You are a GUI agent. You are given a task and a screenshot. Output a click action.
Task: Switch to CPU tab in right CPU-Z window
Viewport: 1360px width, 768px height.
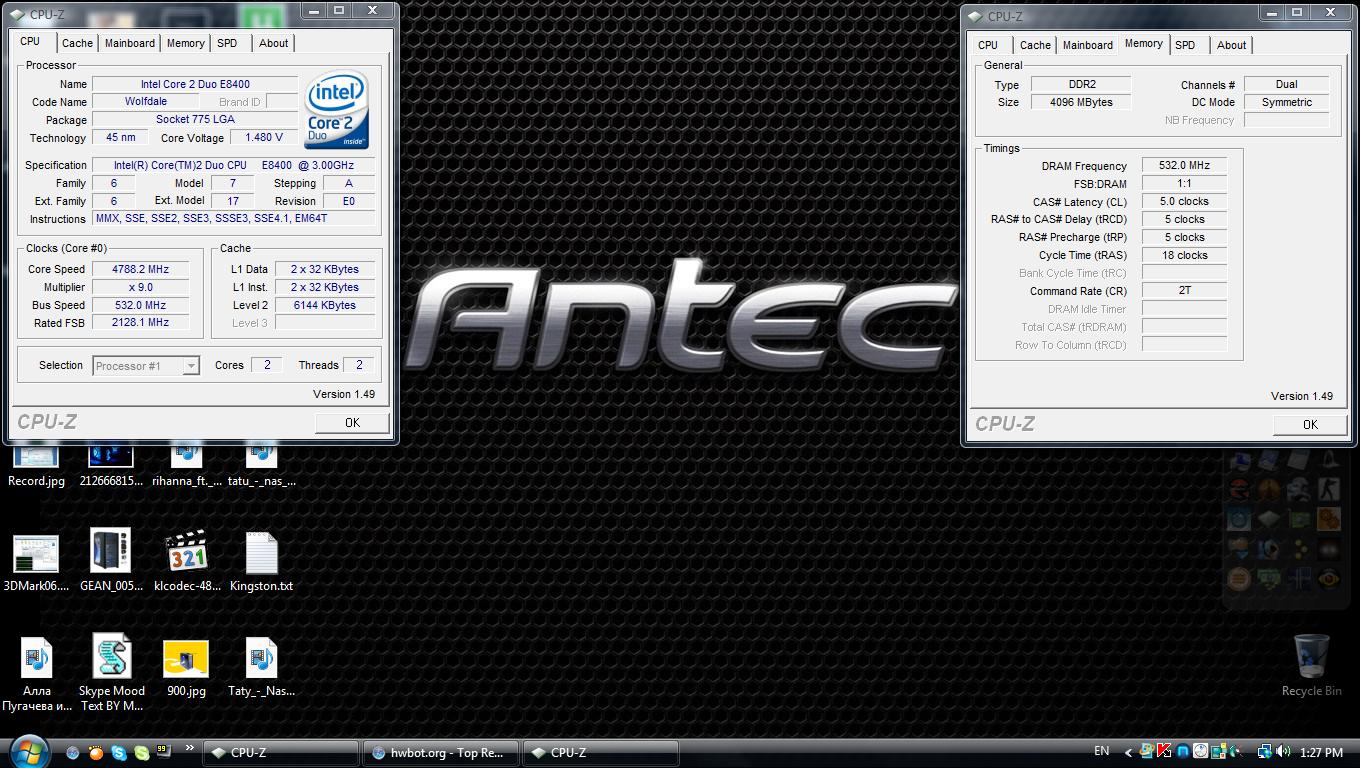(x=988, y=45)
